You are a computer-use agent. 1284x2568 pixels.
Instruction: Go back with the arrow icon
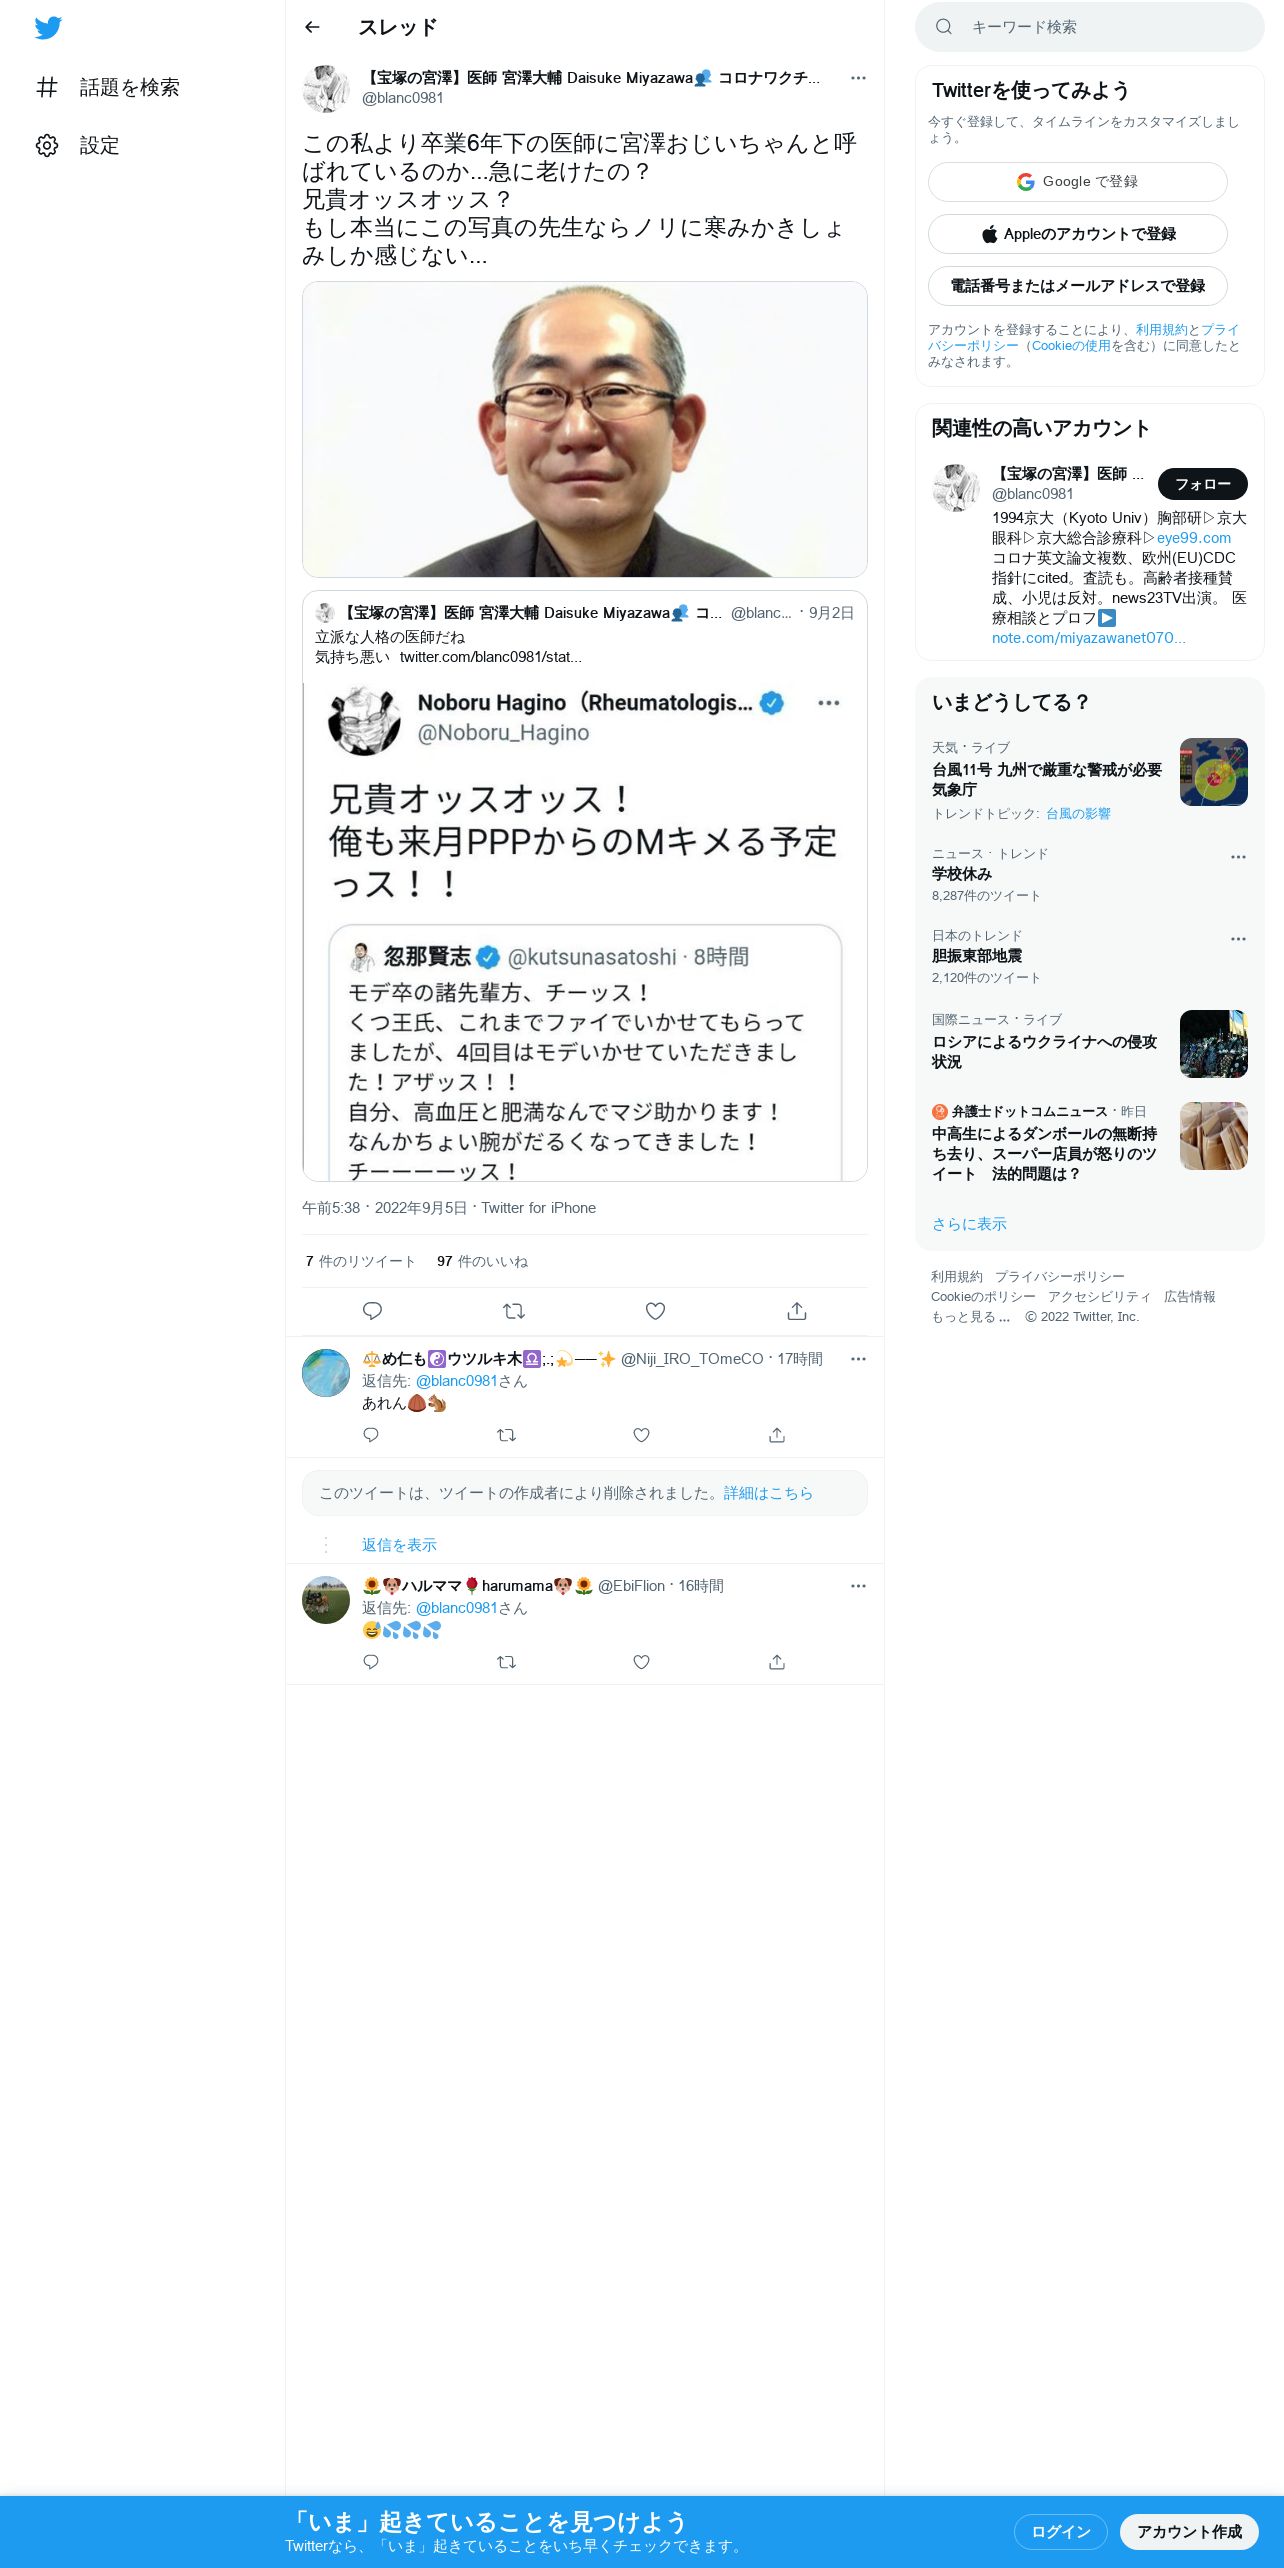point(312,27)
